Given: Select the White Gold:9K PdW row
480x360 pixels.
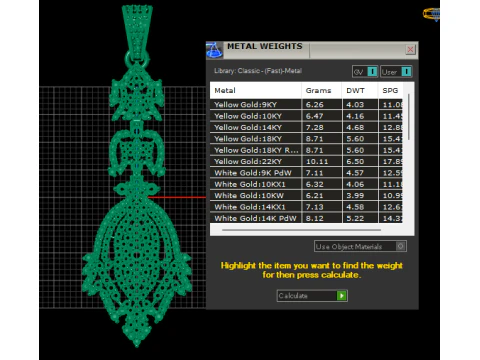Looking at the screenshot, I should tap(306, 172).
